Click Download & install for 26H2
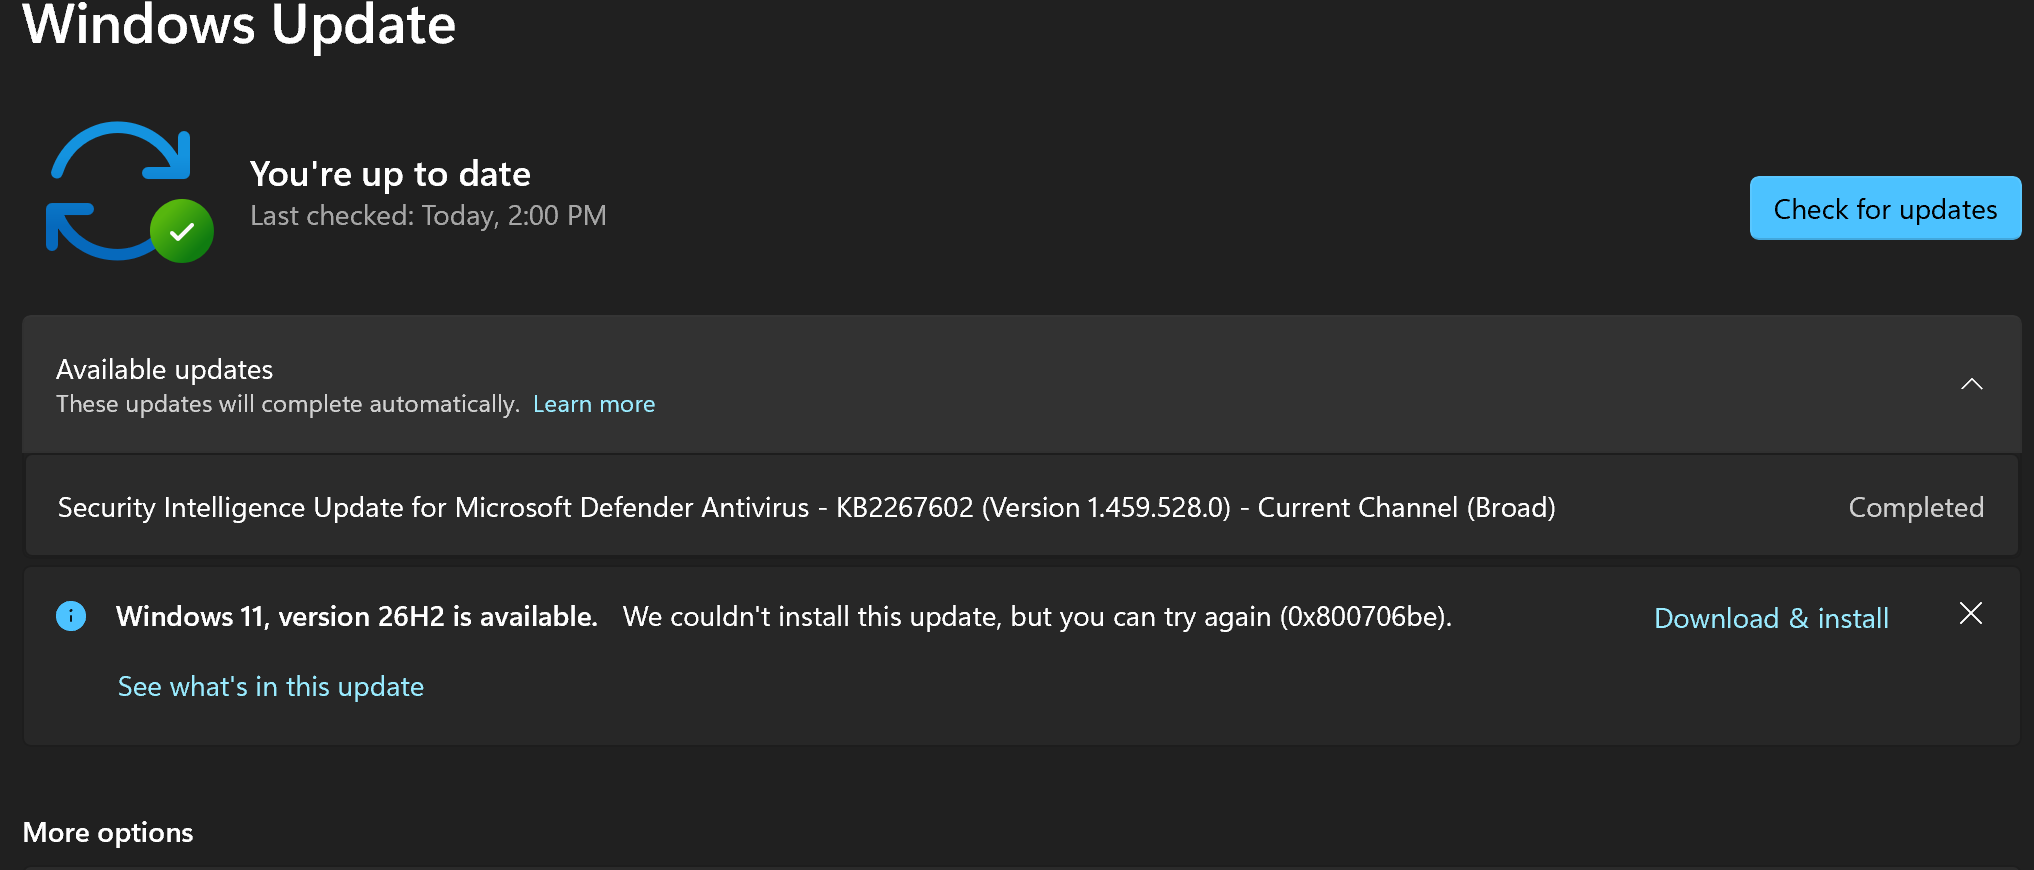Image resolution: width=2034 pixels, height=870 pixels. [1771, 618]
